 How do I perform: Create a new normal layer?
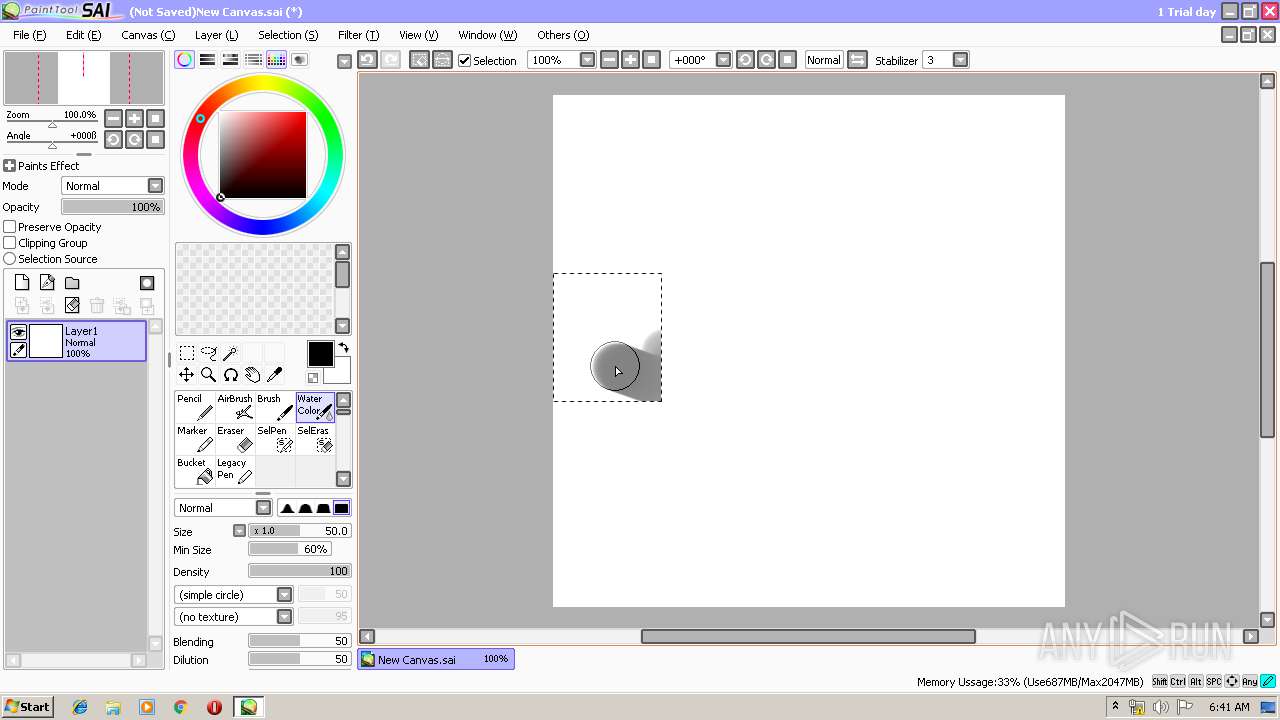point(22,283)
